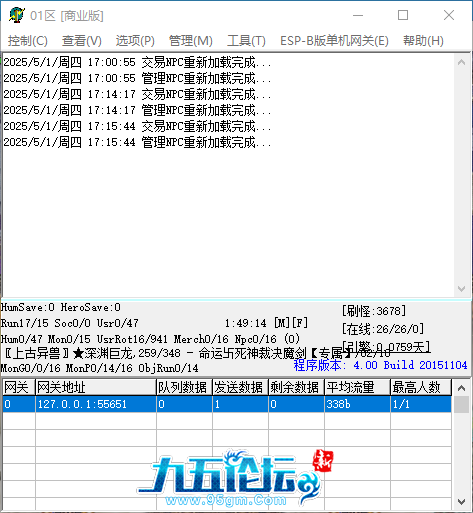Click the 338b average traffic cell
473x513 pixels.
click(357, 404)
